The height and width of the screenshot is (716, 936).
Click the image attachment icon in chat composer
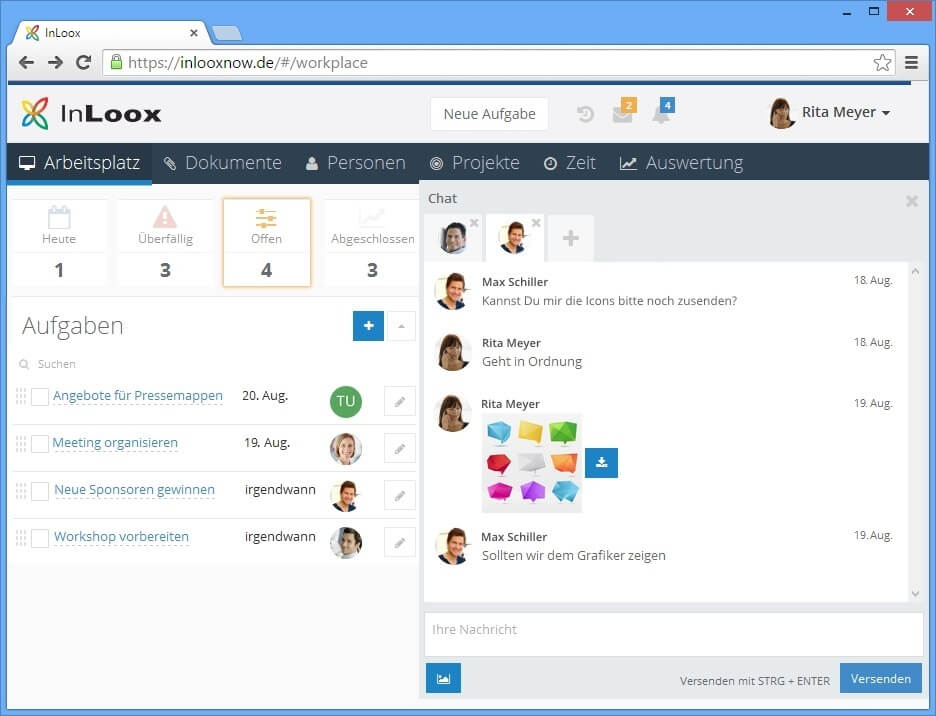tap(443, 677)
